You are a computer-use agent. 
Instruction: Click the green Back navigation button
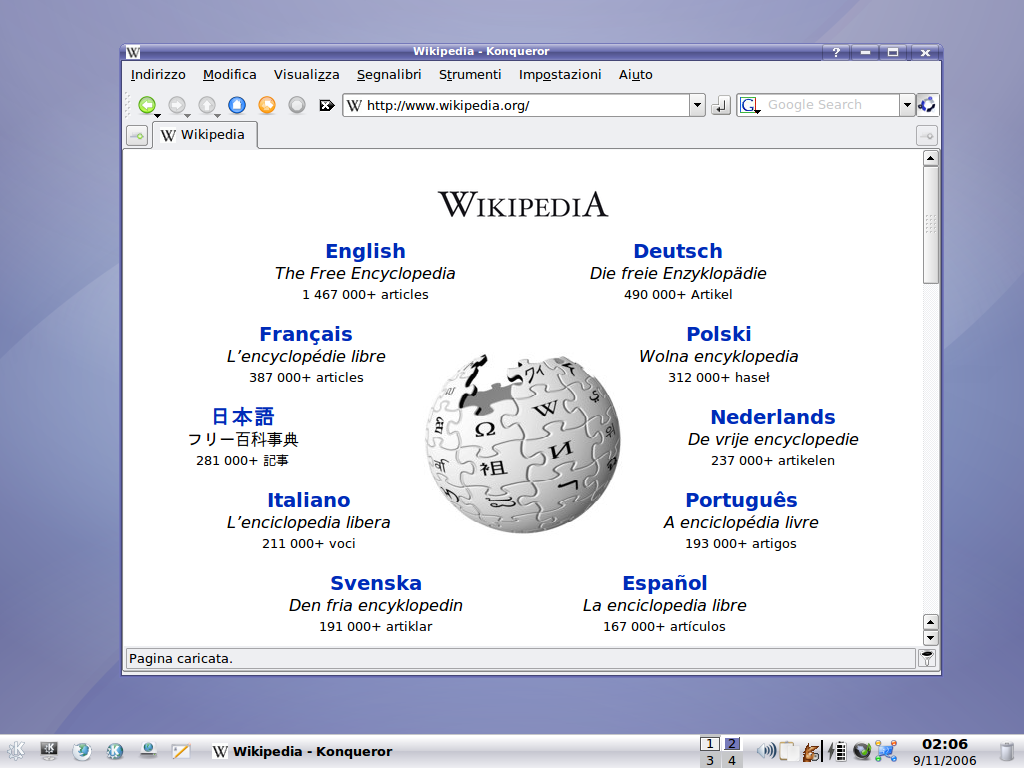tap(147, 105)
